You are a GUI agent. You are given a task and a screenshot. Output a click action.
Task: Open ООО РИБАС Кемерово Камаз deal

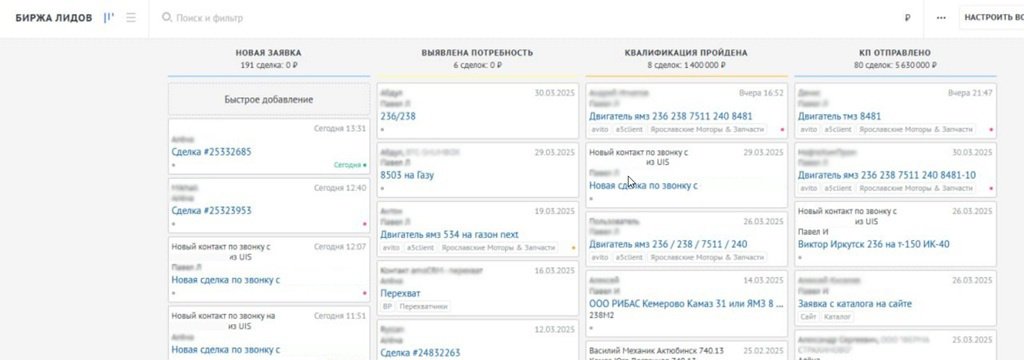click(686, 304)
